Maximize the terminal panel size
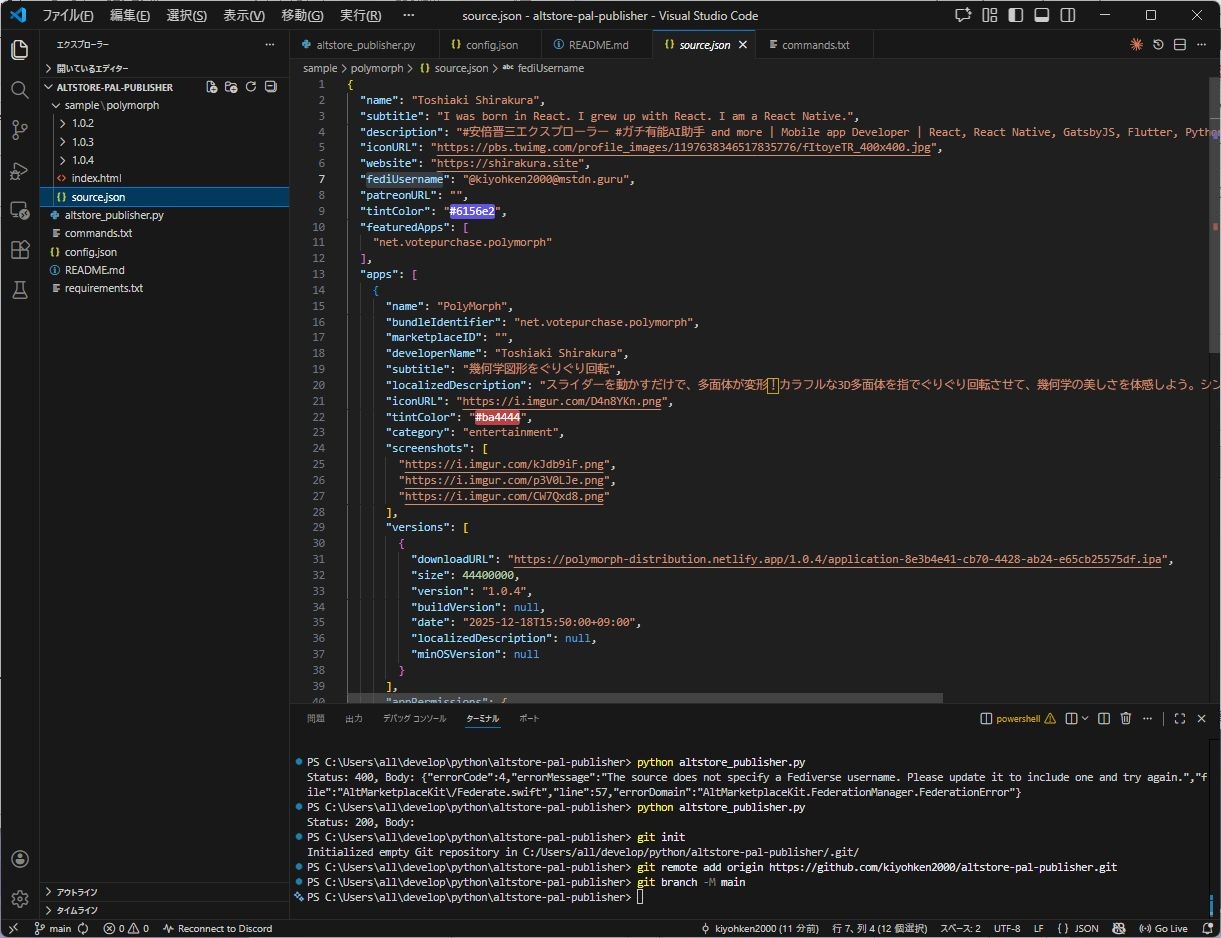 click(1179, 718)
